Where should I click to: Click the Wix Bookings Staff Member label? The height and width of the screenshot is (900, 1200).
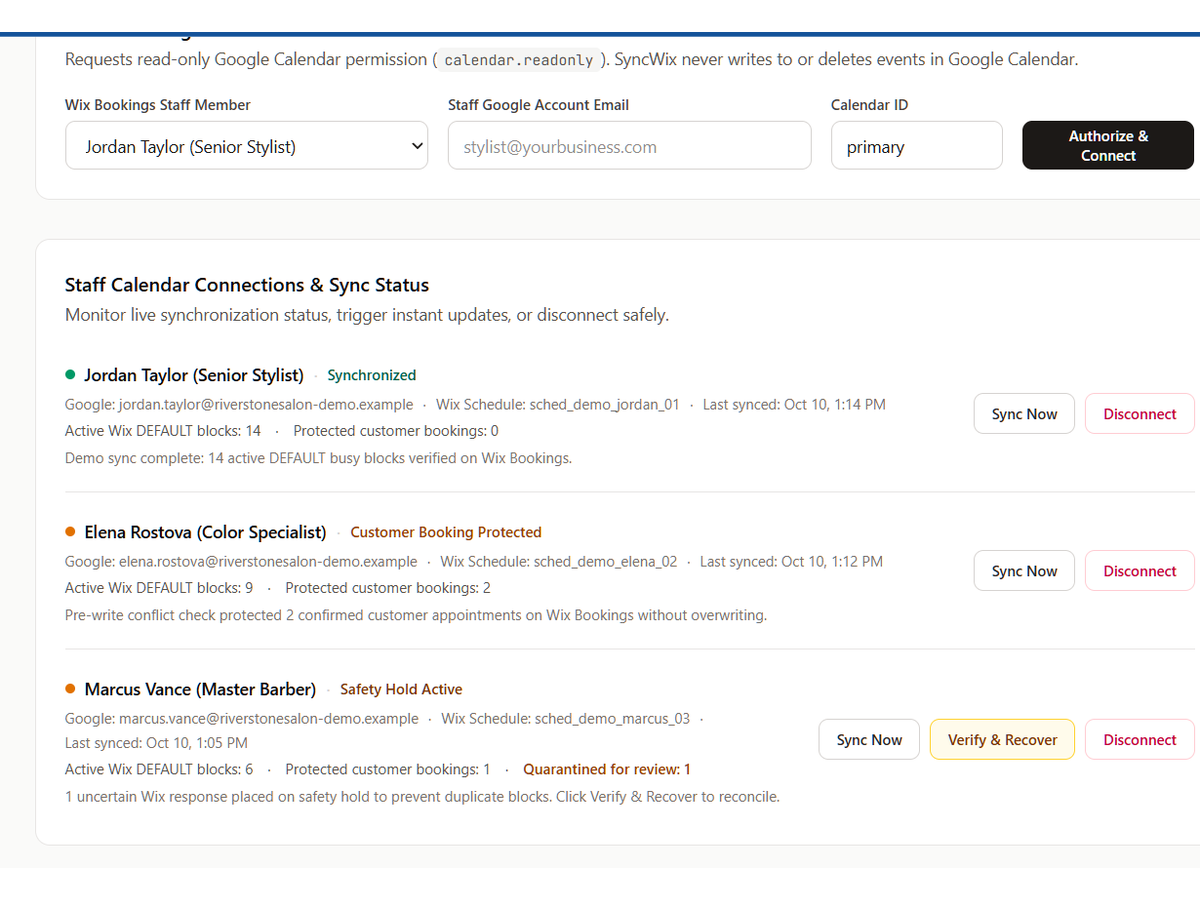tap(158, 105)
